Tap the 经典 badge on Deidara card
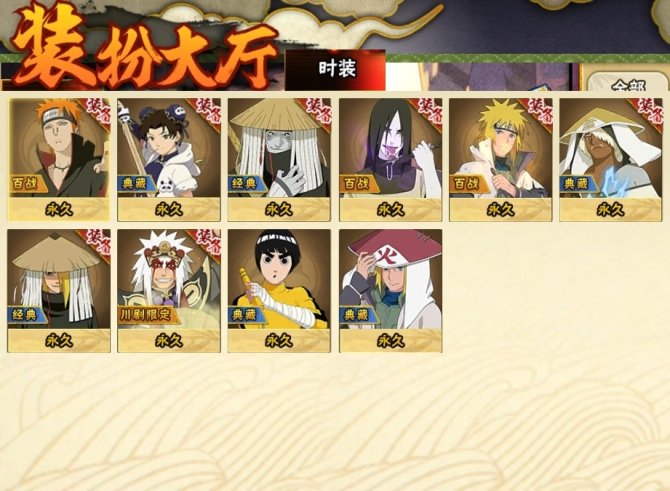The image size is (670, 491). (26, 315)
